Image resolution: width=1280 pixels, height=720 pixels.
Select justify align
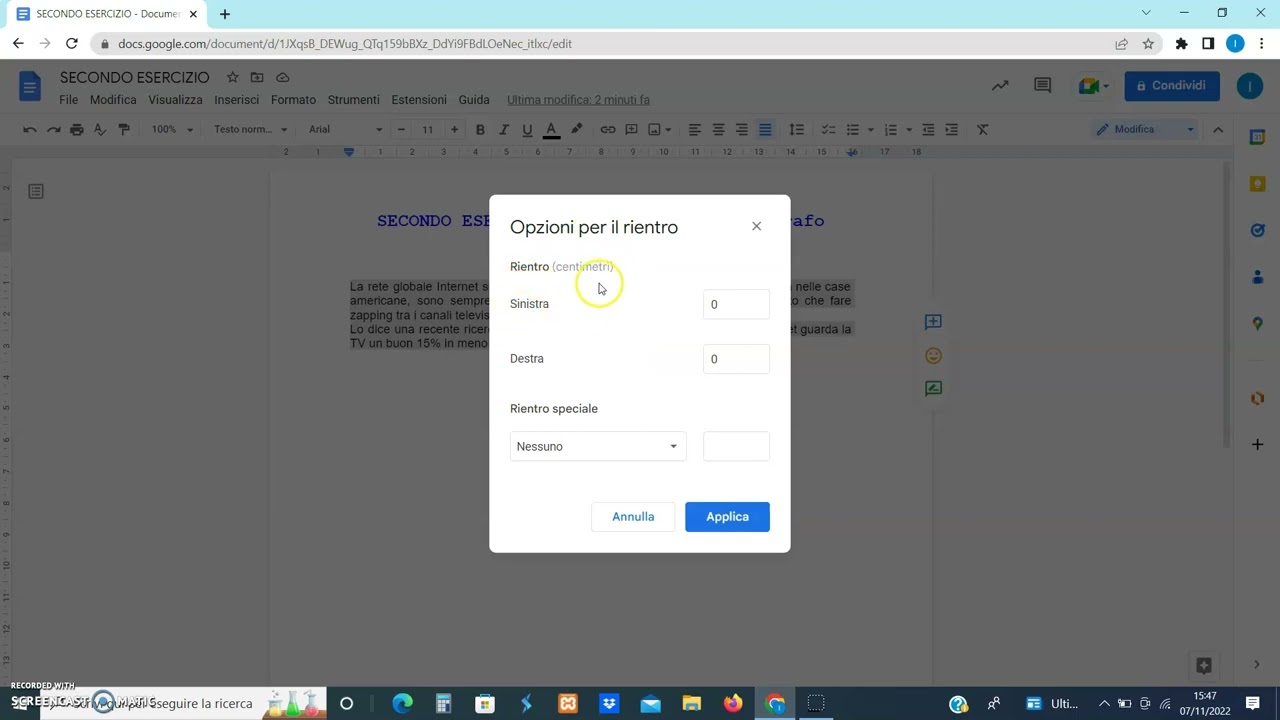pyautogui.click(x=765, y=129)
